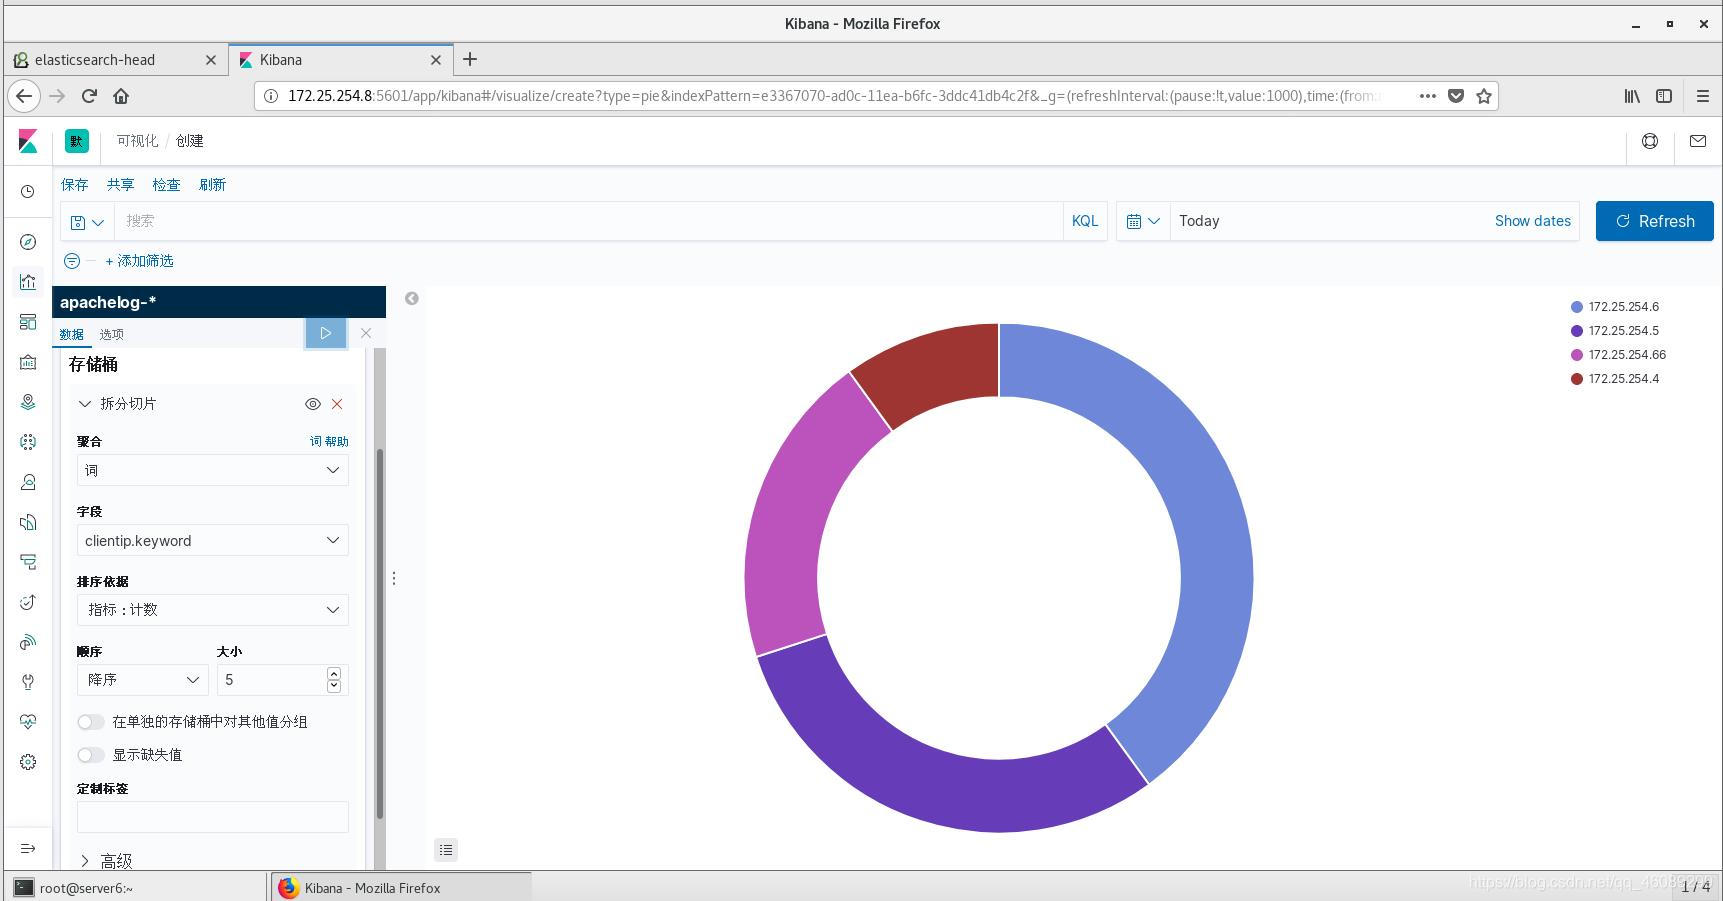Open Discover compass icon in sidebar
The image size is (1723, 901).
pyautogui.click(x=28, y=242)
